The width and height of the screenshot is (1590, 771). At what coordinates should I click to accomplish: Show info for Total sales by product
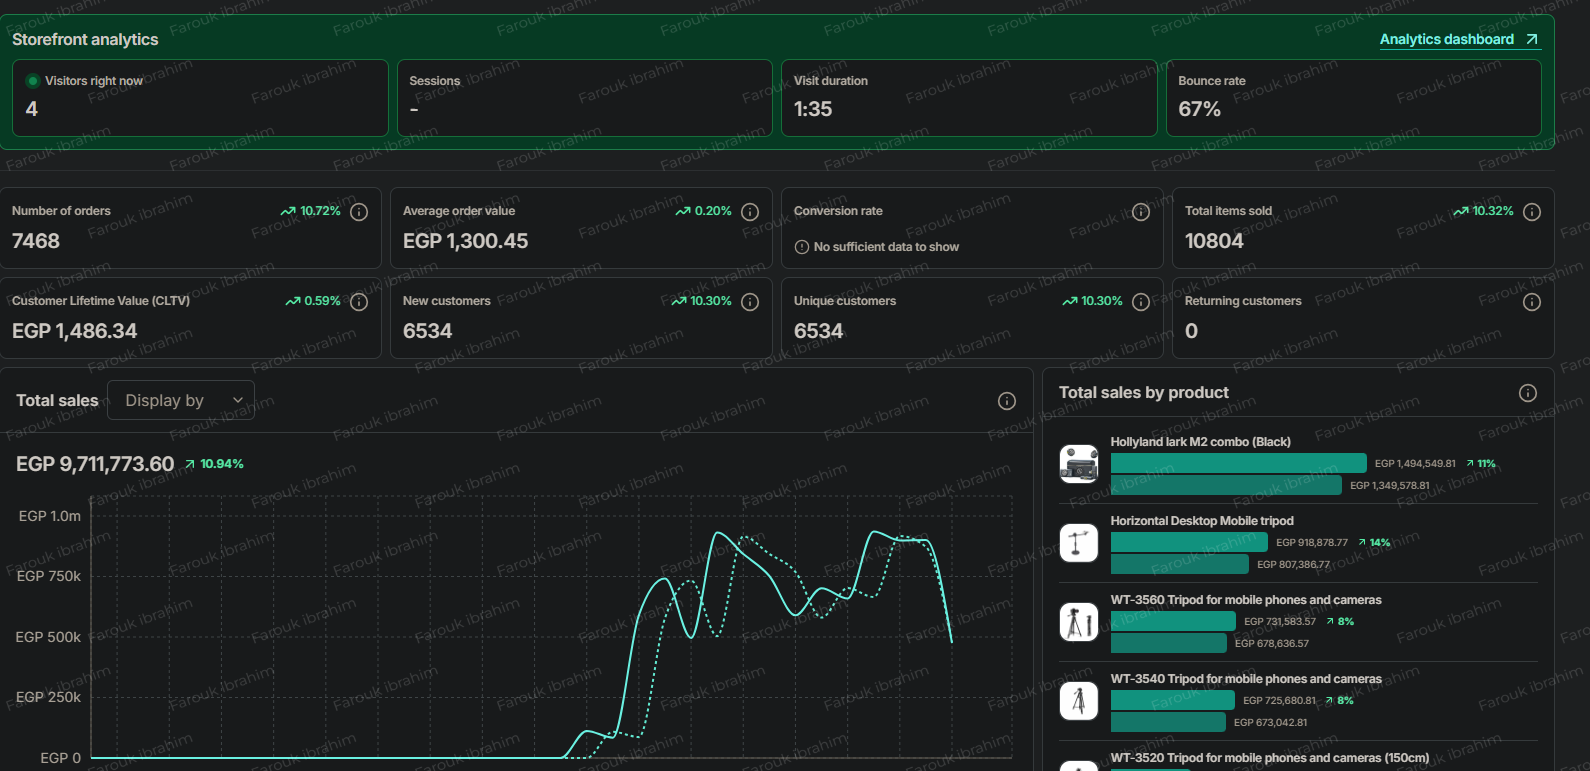(x=1528, y=393)
